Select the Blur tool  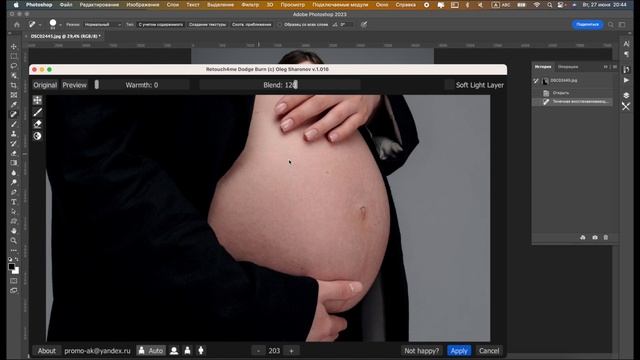click(x=14, y=173)
